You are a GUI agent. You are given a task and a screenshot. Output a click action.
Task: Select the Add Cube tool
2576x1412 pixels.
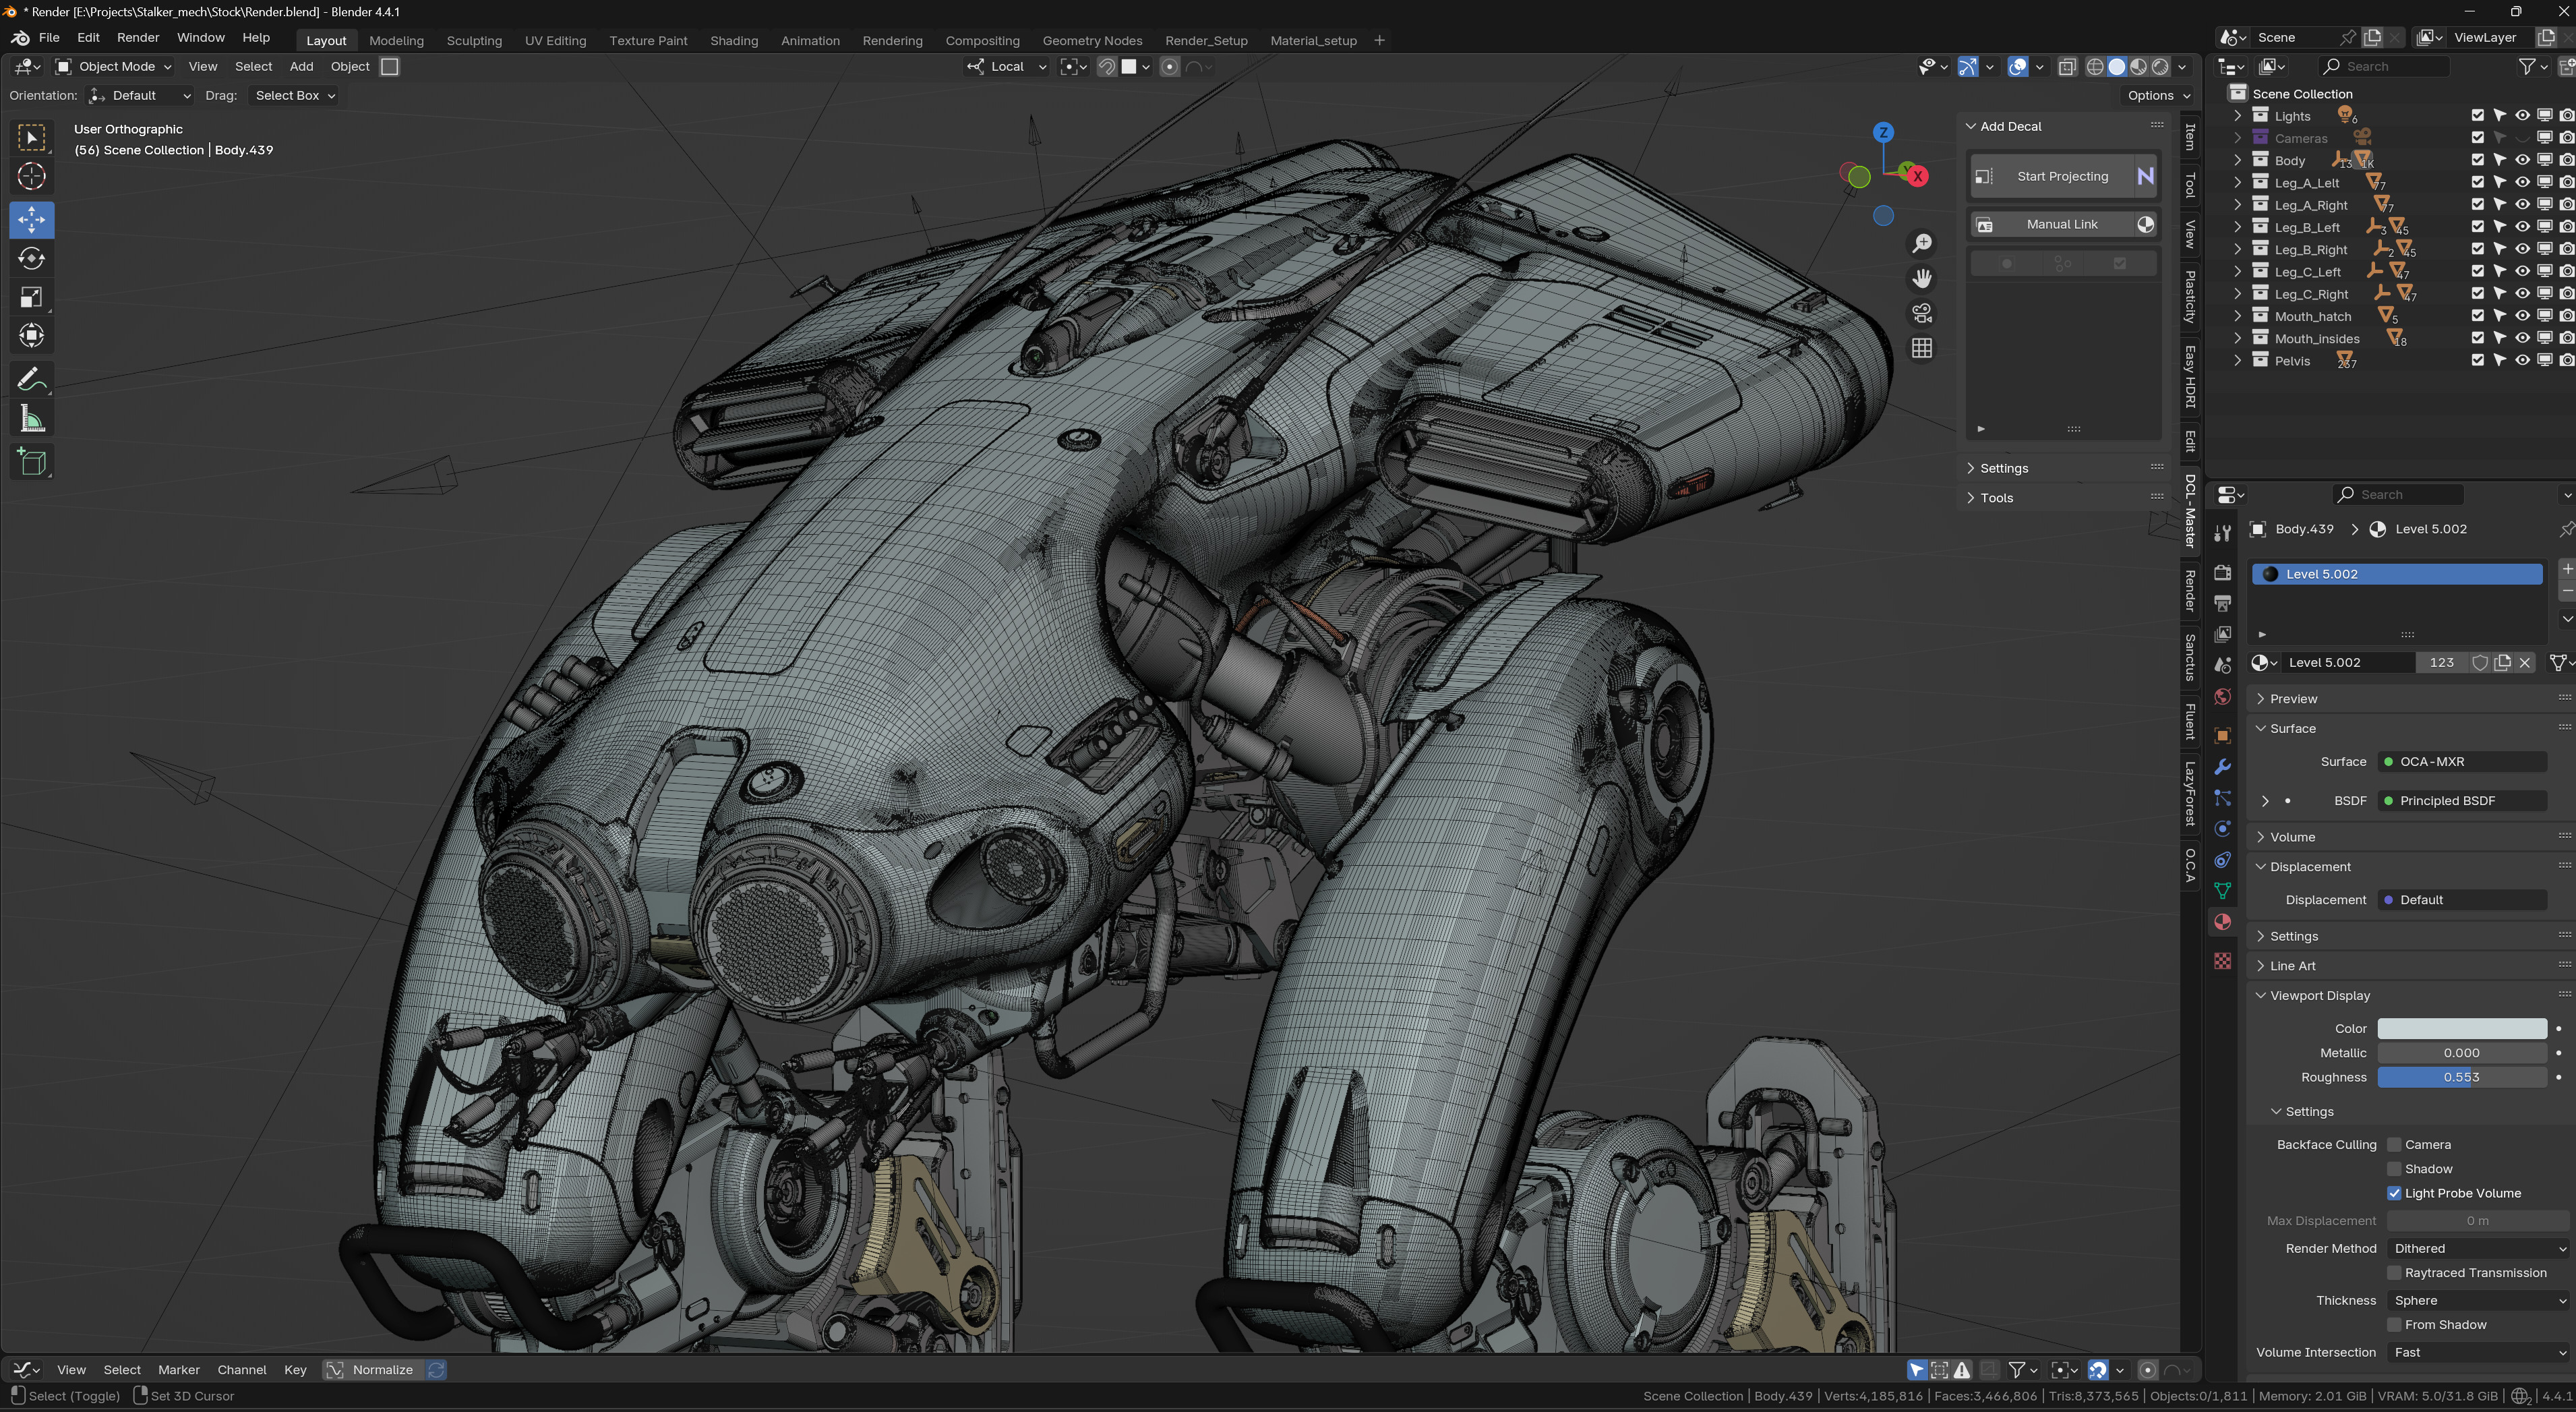pyautogui.click(x=31, y=462)
